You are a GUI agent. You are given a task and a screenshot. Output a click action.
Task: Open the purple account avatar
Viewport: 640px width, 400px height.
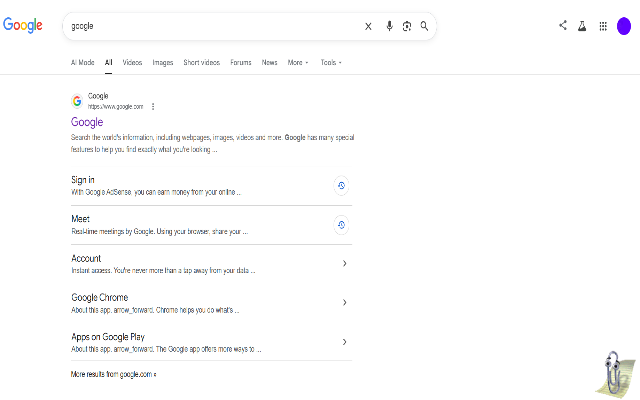(x=624, y=26)
